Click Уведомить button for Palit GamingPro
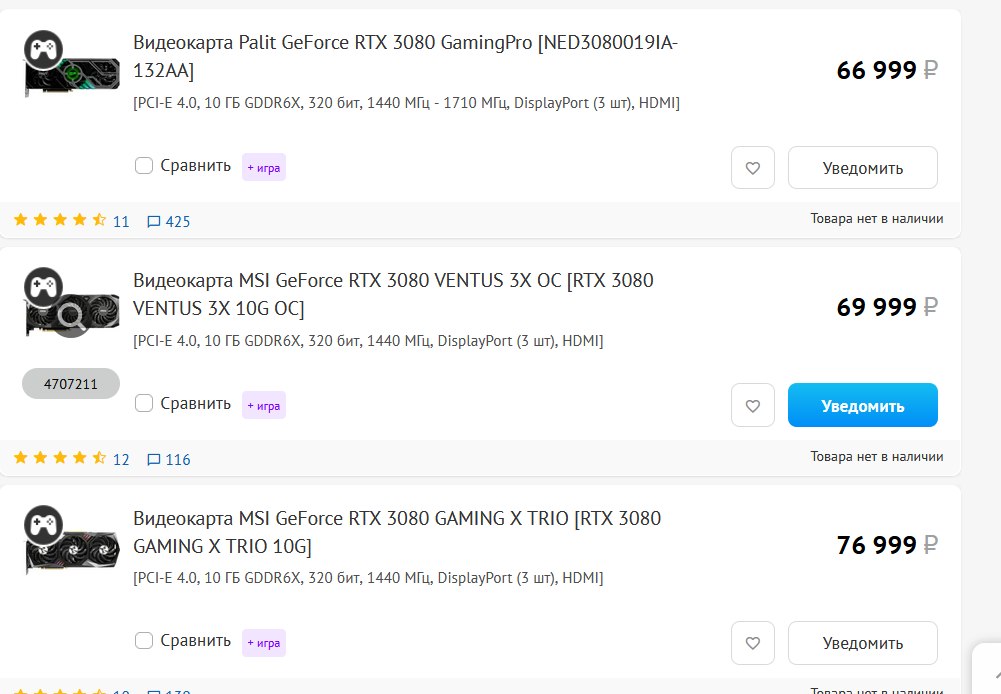Image resolution: width=1001 pixels, height=694 pixels. 862,168
